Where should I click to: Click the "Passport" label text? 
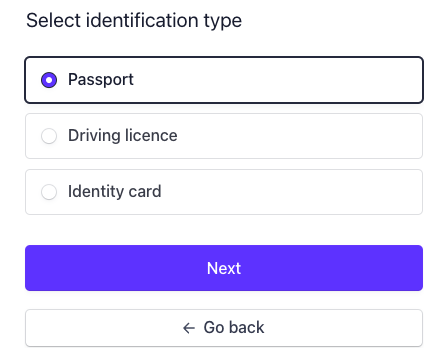click(x=101, y=80)
